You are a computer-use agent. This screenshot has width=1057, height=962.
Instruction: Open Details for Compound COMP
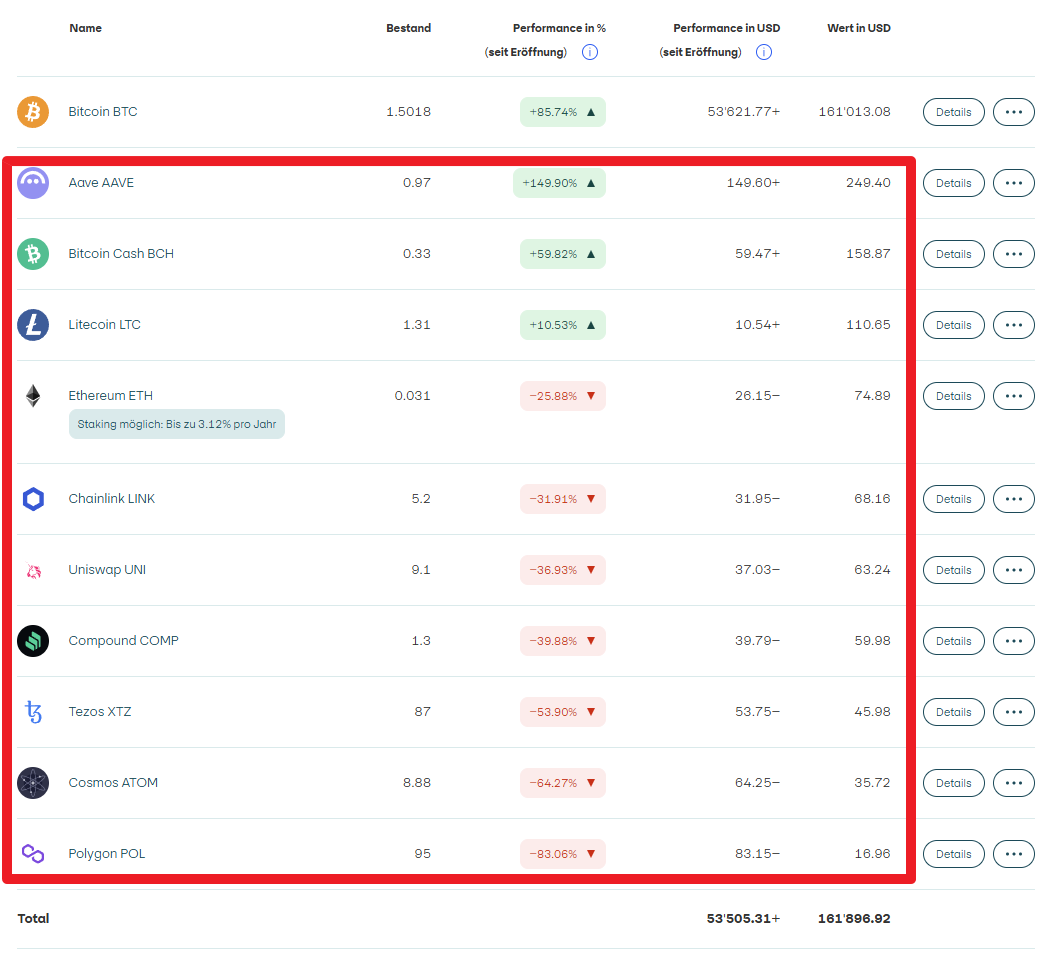[954, 641]
